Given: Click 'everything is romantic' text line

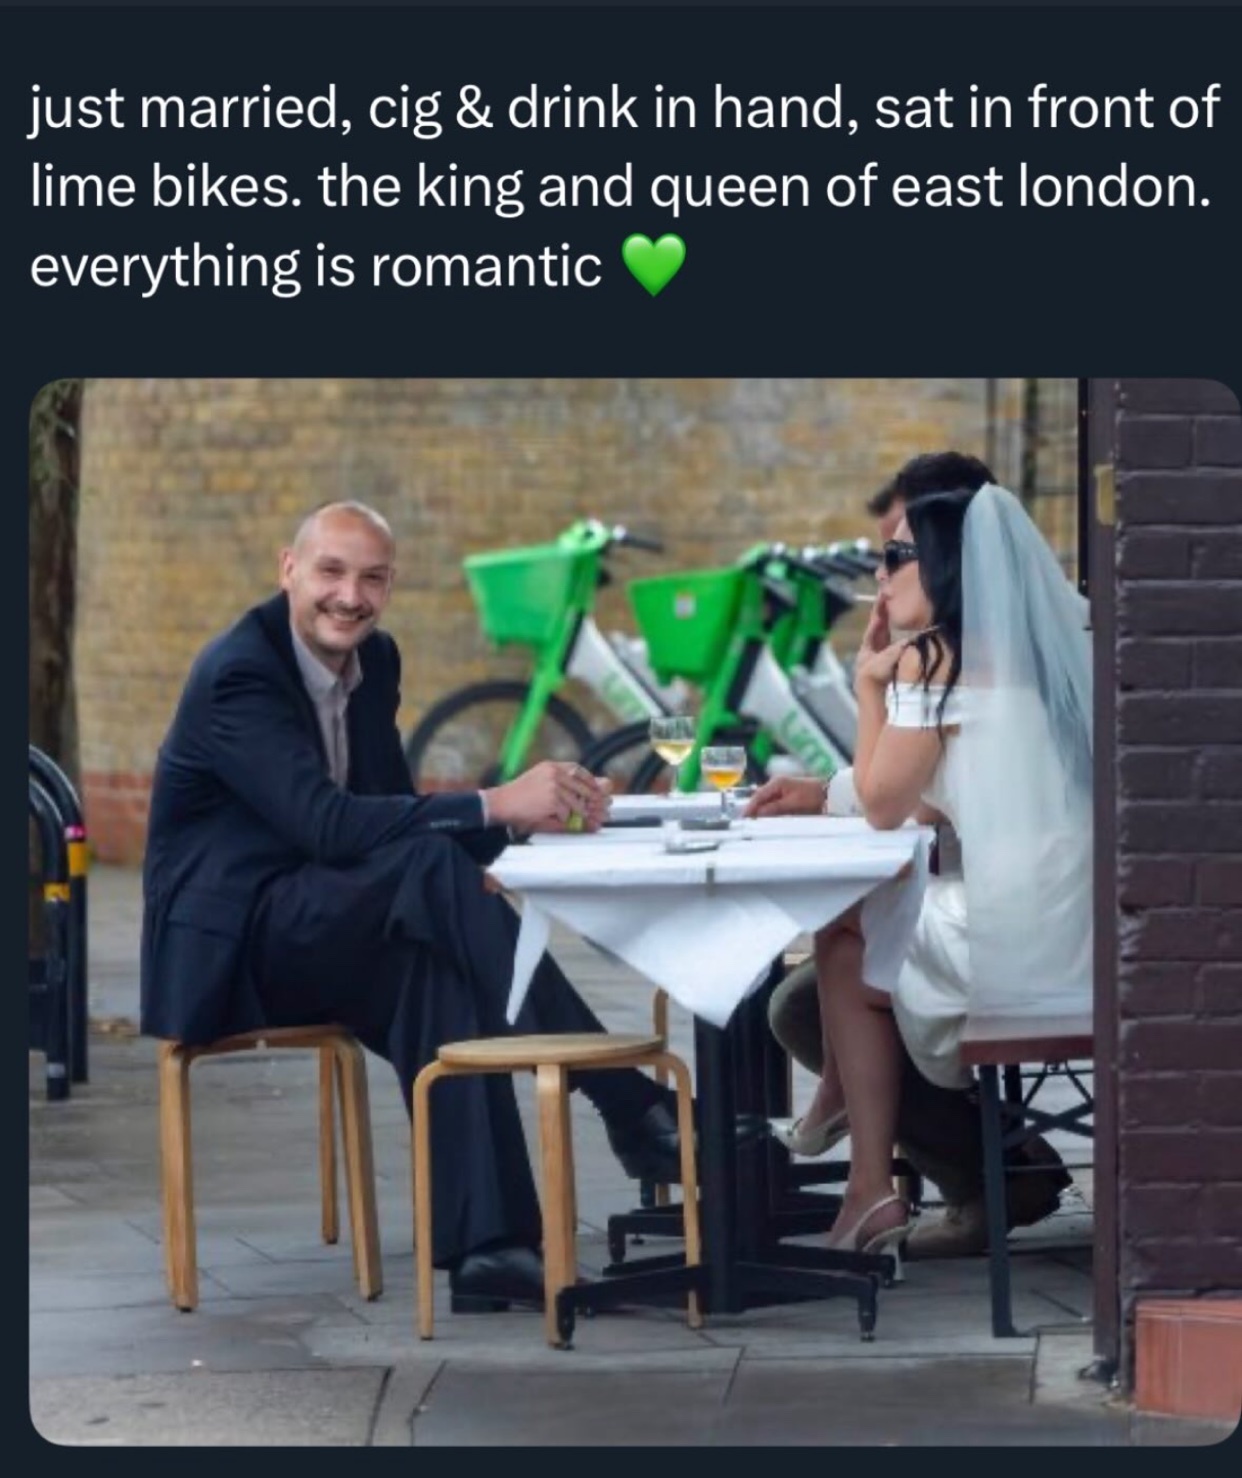Looking at the screenshot, I should [316, 267].
